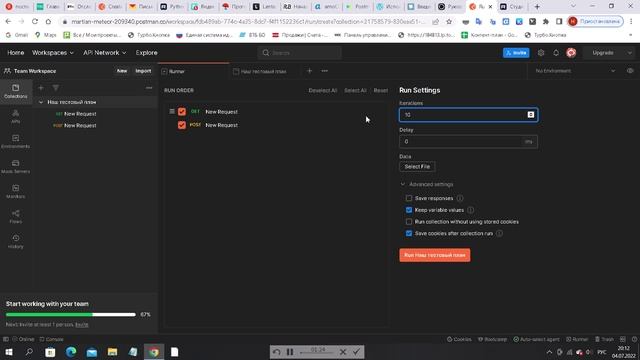The width and height of the screenshot is (640, 360).
Task: Open the browser tab list chevron
Action: (x=573, y=6)
